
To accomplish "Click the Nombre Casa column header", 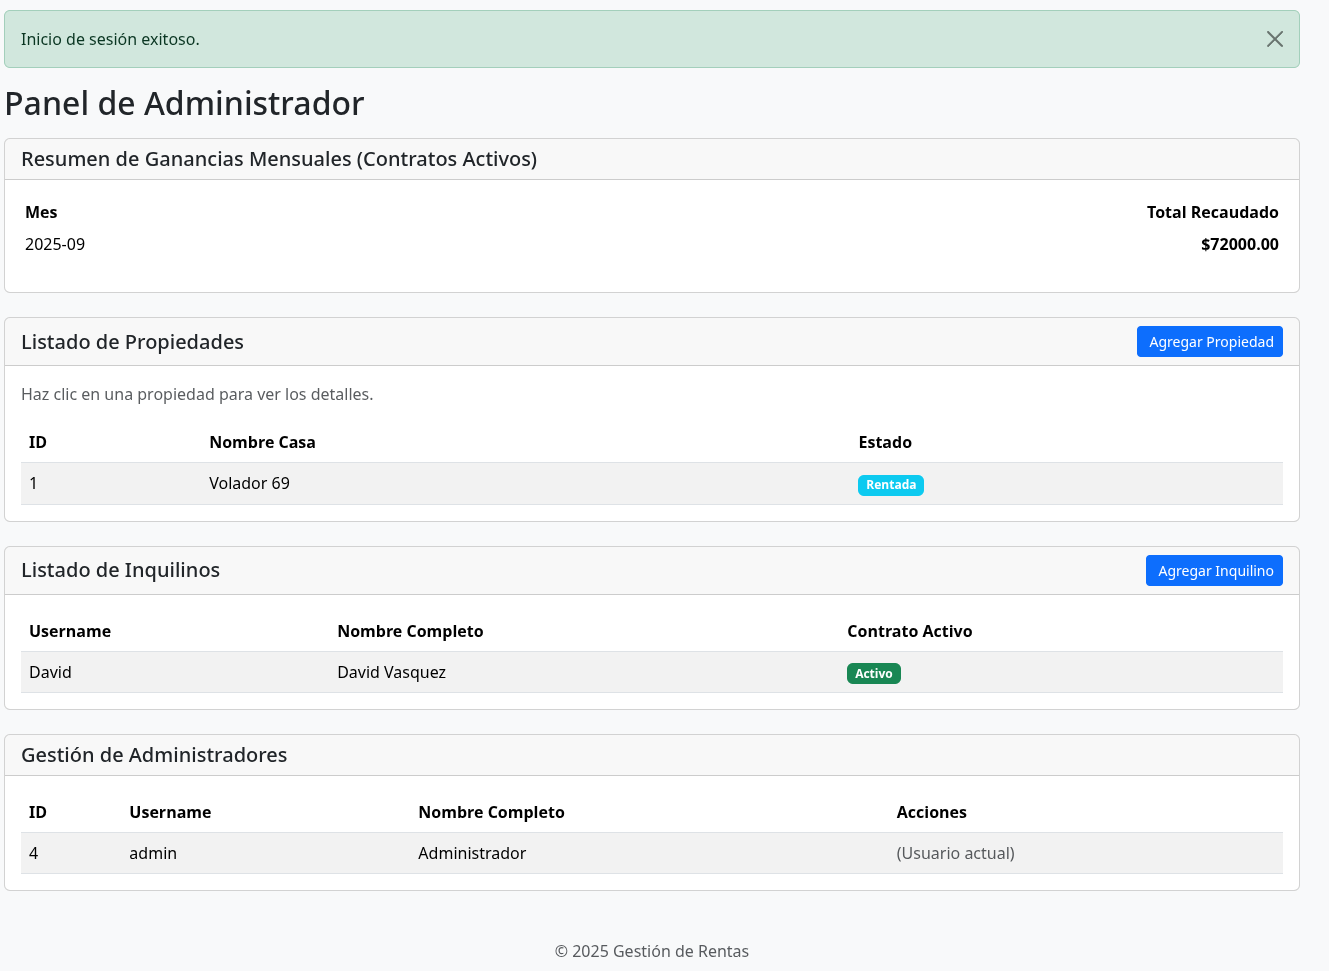I will pyautogui.click(x=262, y=443).
